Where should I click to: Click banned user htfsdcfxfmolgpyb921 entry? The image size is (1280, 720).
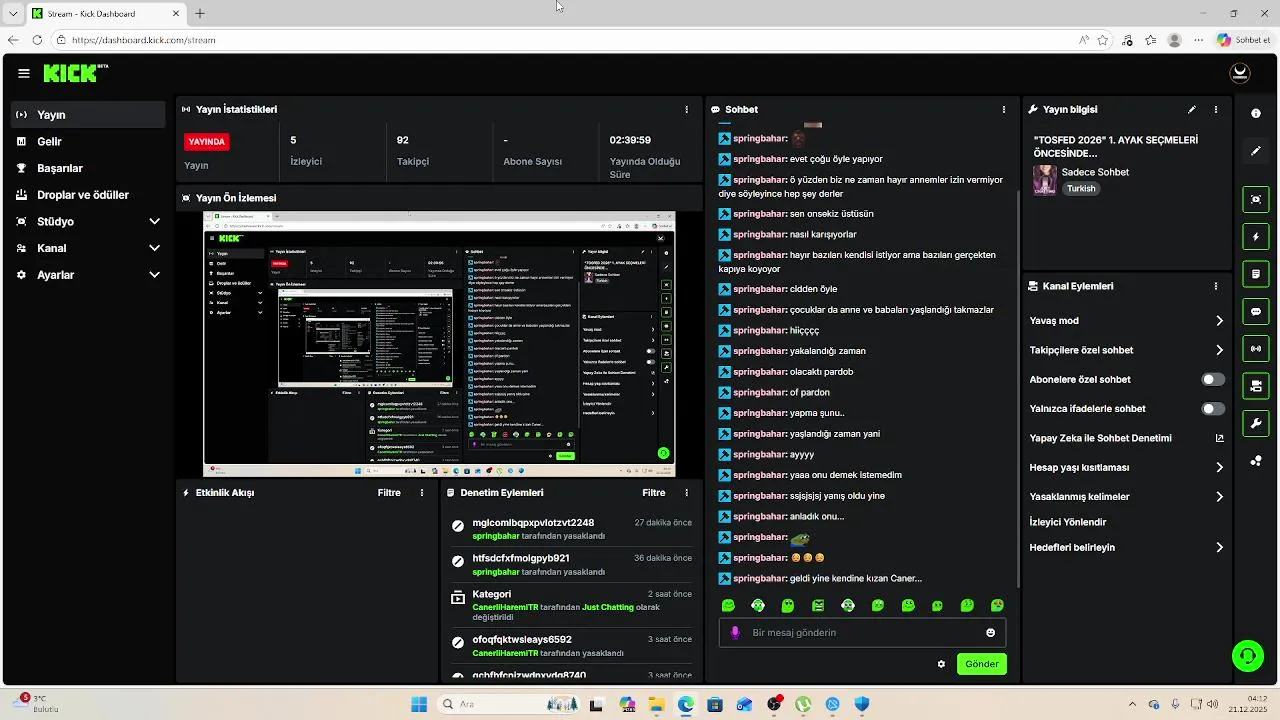pyautogui.click(x=569, y=565)
